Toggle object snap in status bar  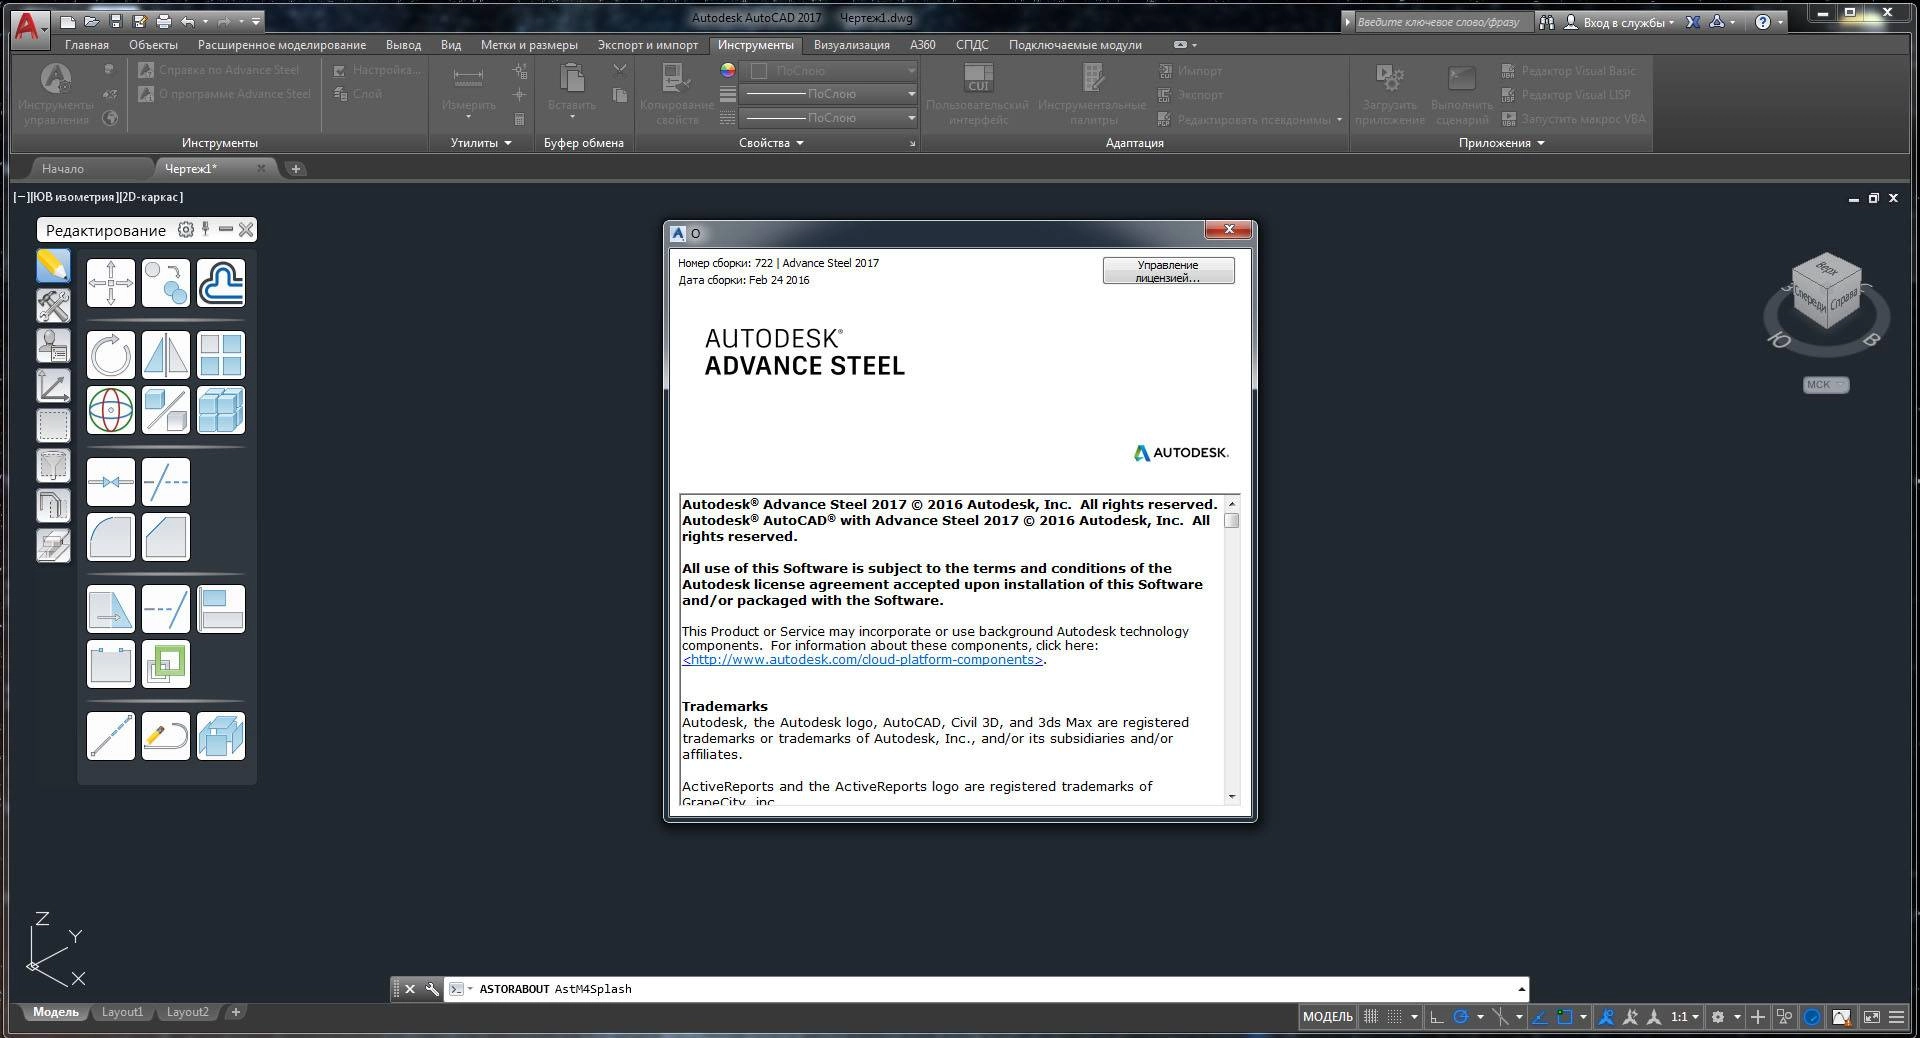click(1565, 1017)
